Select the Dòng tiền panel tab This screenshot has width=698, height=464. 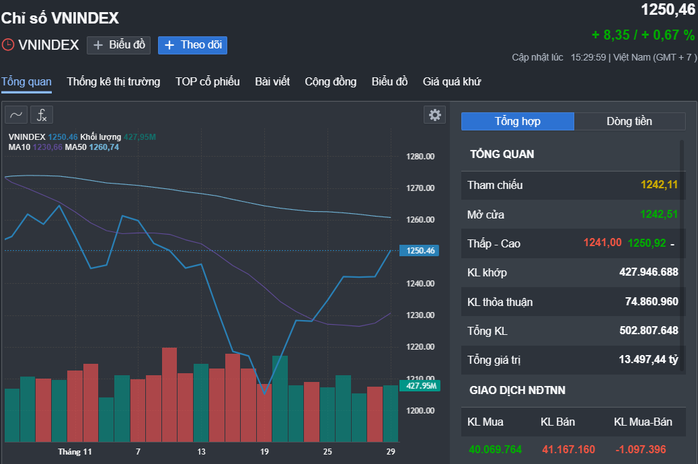tap(629, 121)
